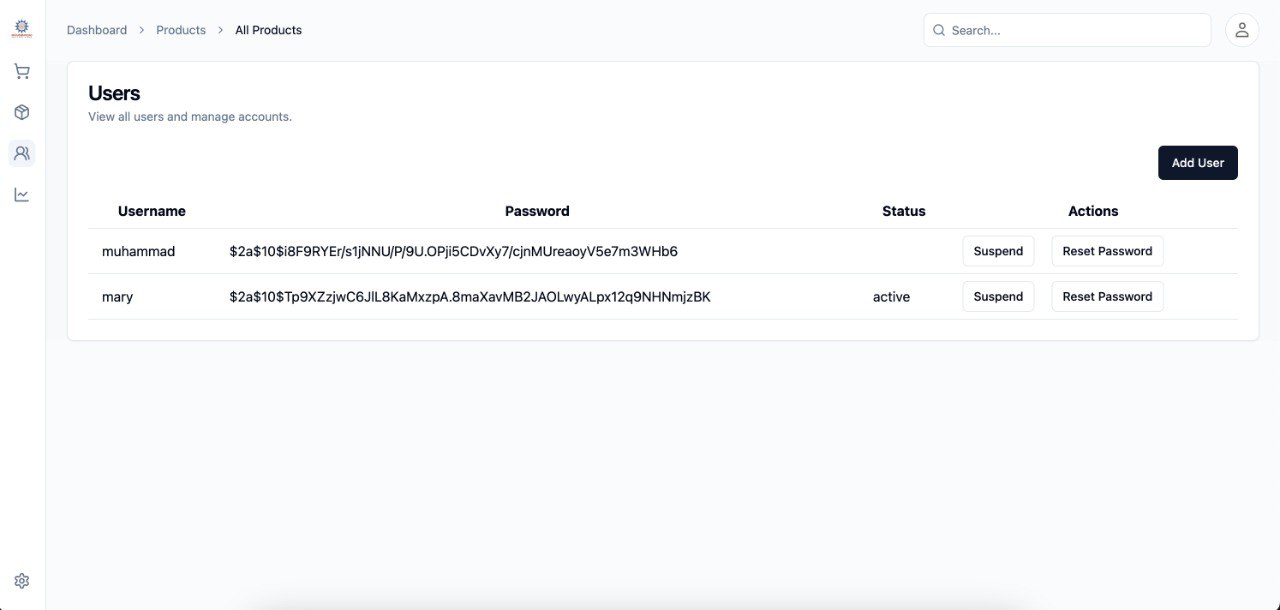Navigate to Dashboard via breadcrumb
Image resolution: width=1280 pixels, height=610 pixels.
click(x=96, y=30)
